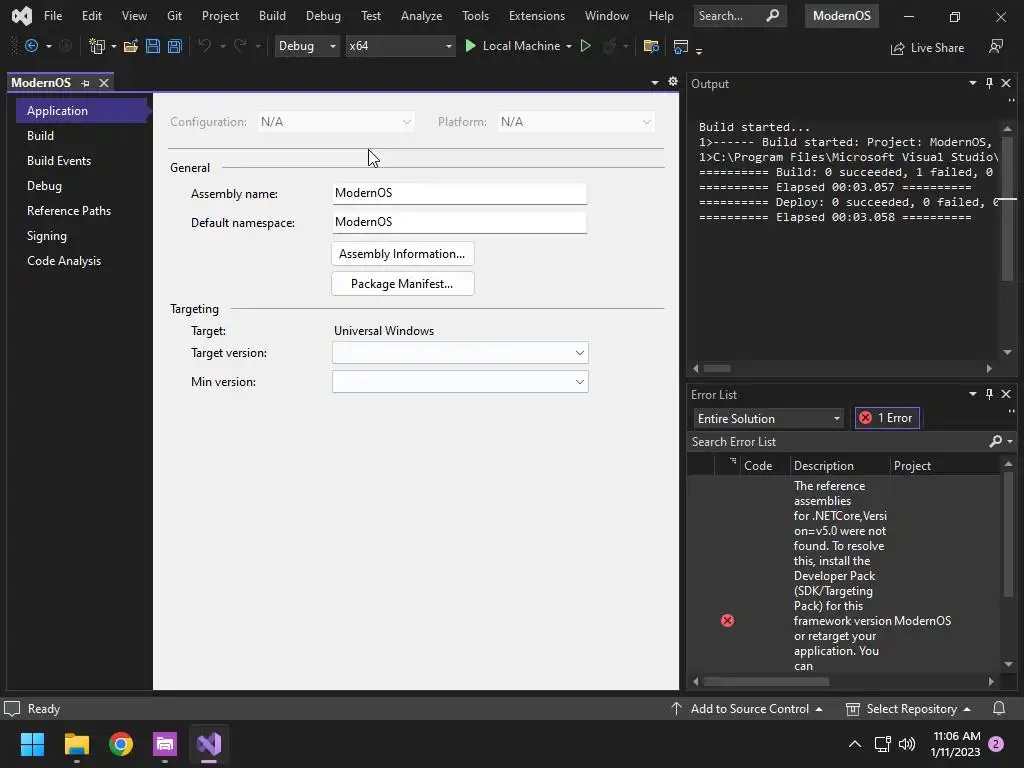Screen dimensions: 1024x768
Task: Show hidden tray icons chevron
Action: coord(855,744)
